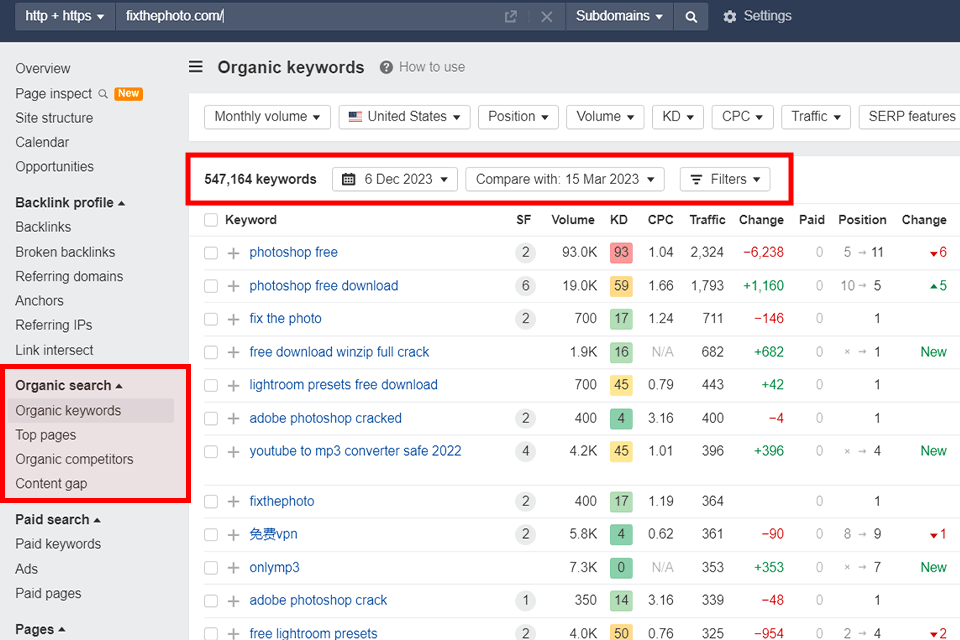Open Organic competitors in sidebar
This screenshot has width=960, height=640.
click(74, 459)
